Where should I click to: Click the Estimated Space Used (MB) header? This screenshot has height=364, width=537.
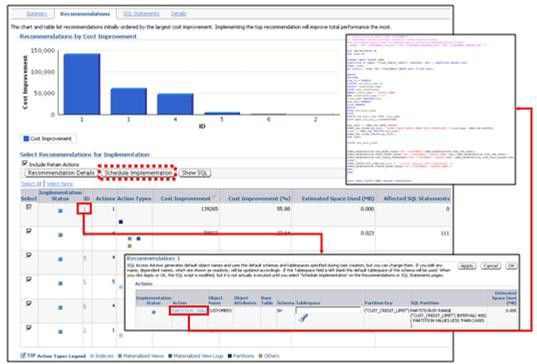(338, 199)
